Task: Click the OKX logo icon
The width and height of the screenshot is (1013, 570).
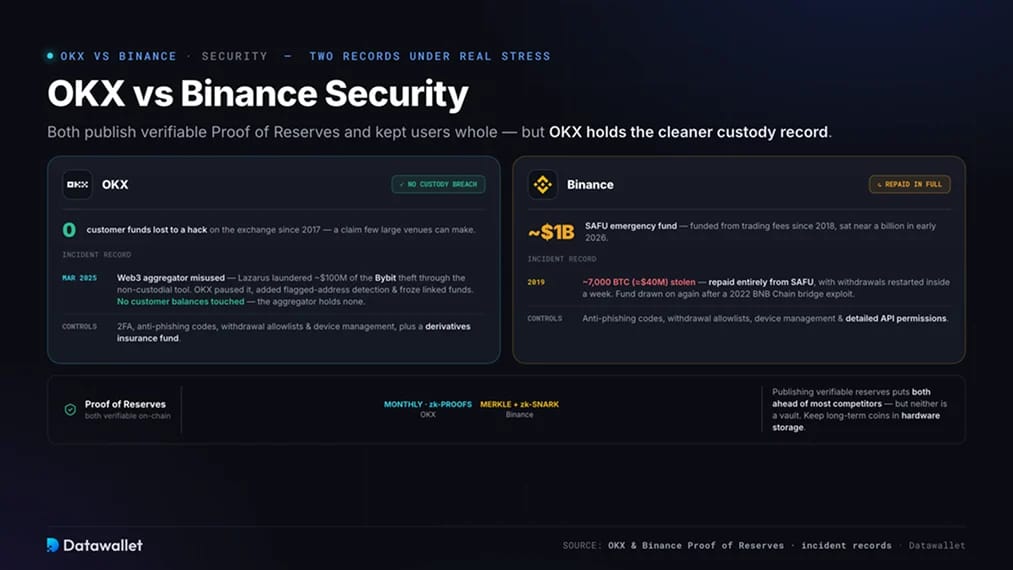Action: click(78, 185)
